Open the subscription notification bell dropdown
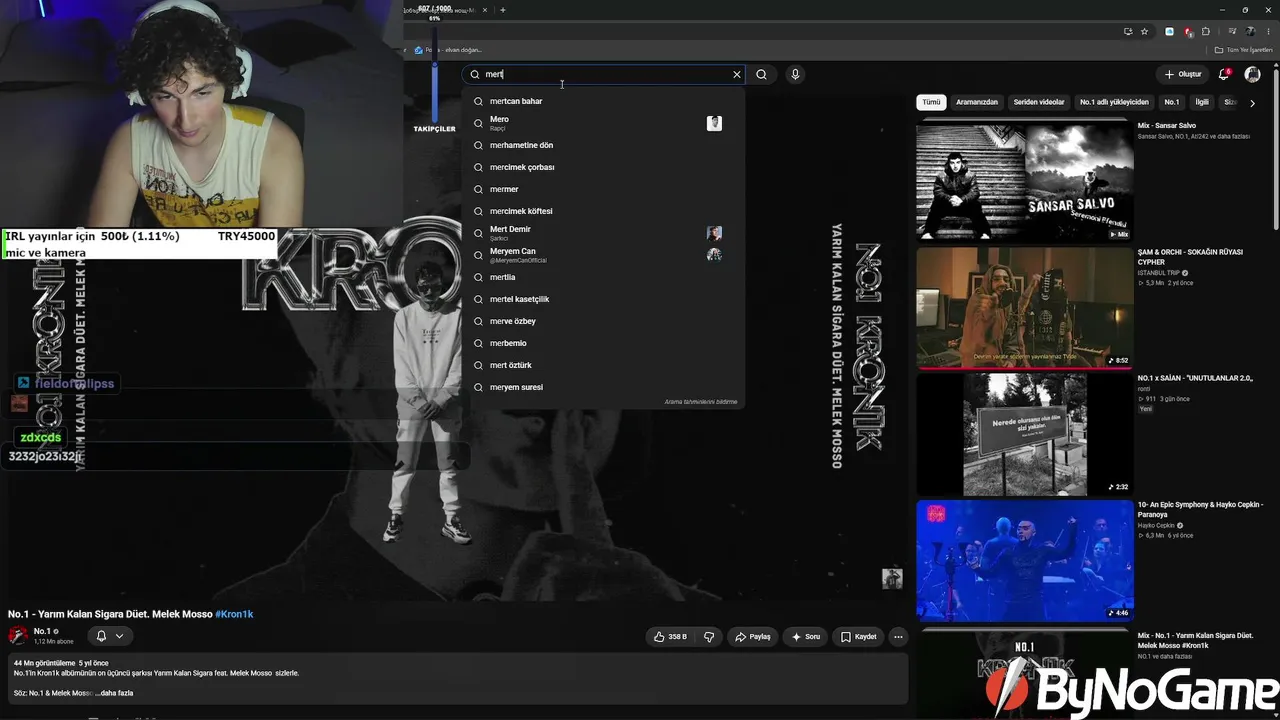Screen dimensions: 1280x720 coord(110,636)
